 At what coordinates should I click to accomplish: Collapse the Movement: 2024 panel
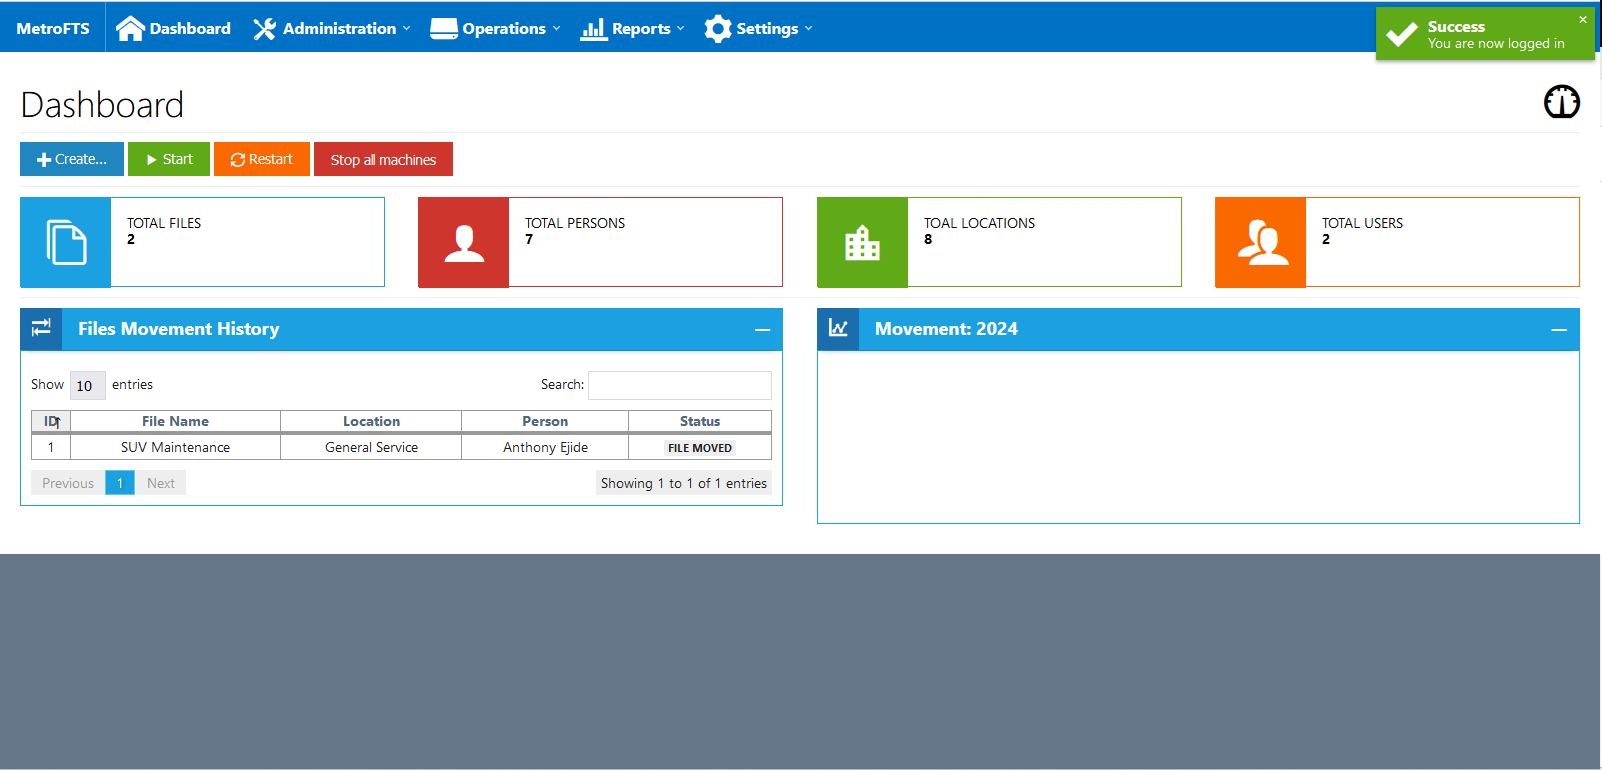[1559, 329]
